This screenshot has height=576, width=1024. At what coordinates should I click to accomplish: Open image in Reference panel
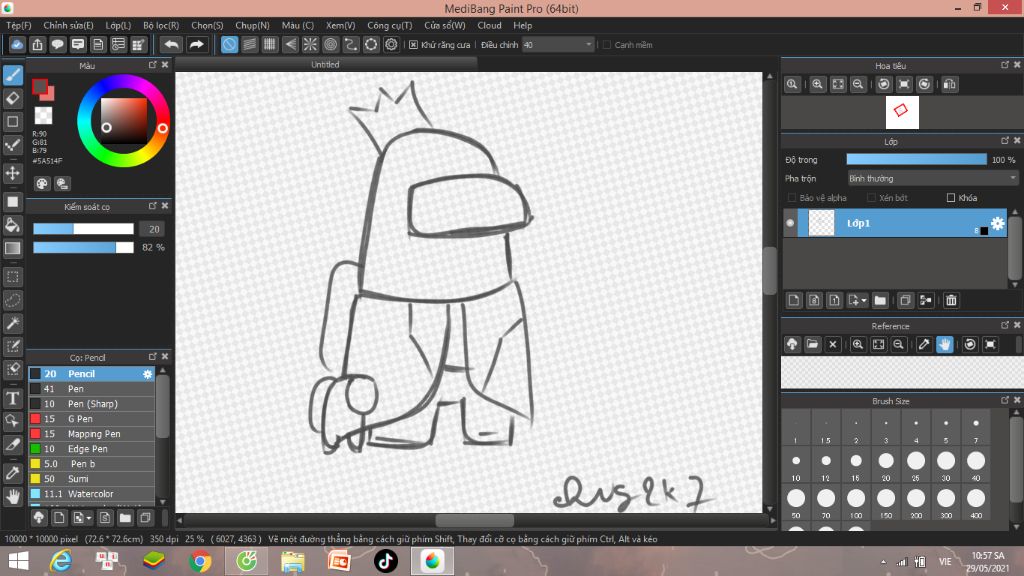pyautogui.click(x=812, y=344)
